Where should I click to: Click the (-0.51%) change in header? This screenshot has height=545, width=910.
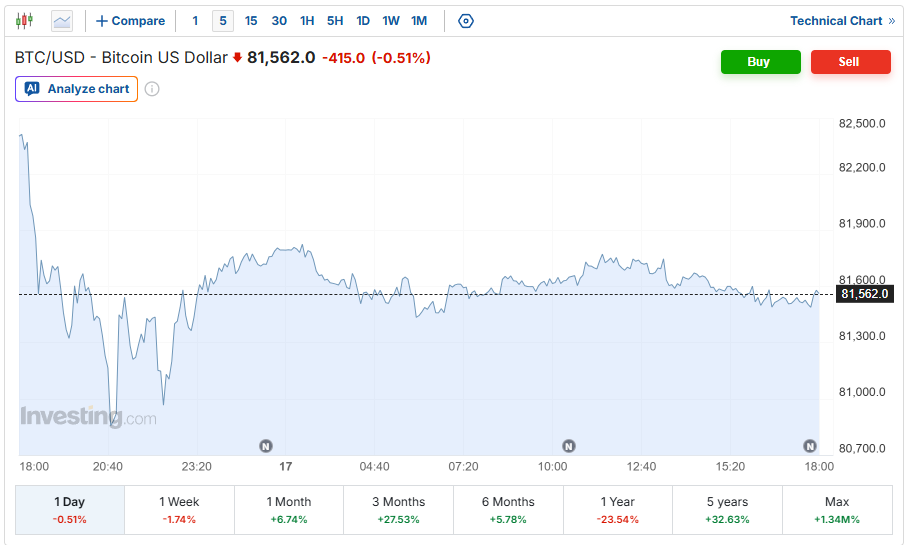pyautogui.click(x=401, y=58)
